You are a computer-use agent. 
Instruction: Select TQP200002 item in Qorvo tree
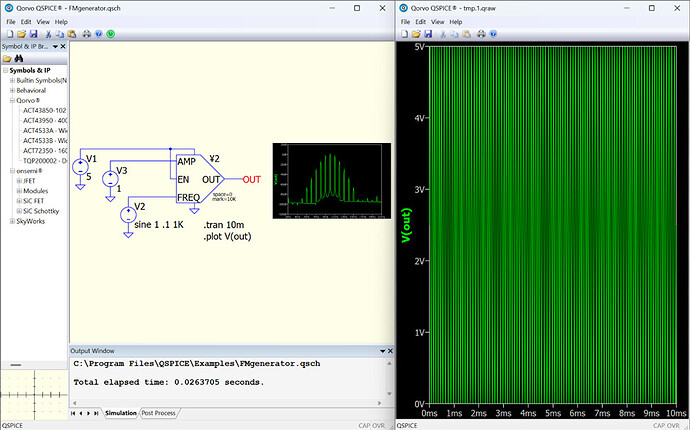coord(45,161)
